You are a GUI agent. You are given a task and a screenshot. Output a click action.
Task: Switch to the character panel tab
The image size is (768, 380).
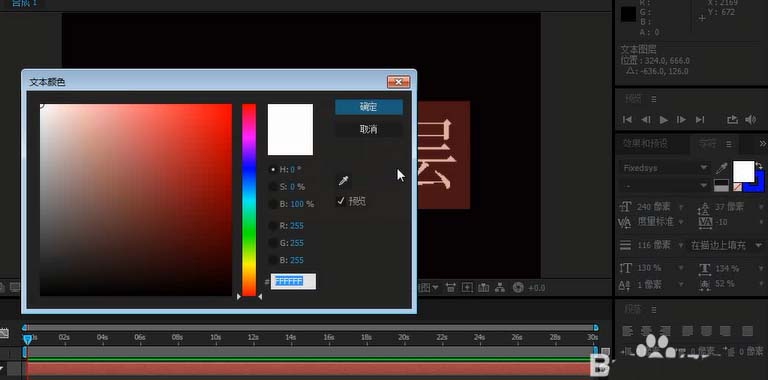(708, 144)
